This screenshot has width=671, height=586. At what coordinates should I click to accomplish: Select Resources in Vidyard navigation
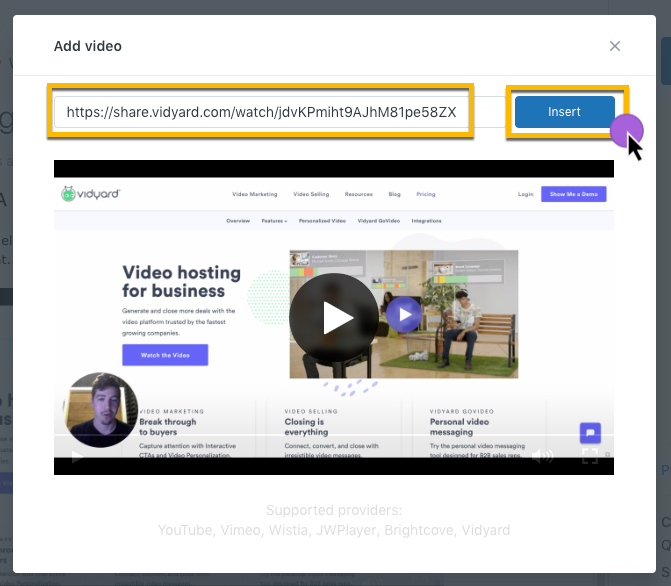pos(359,194)
